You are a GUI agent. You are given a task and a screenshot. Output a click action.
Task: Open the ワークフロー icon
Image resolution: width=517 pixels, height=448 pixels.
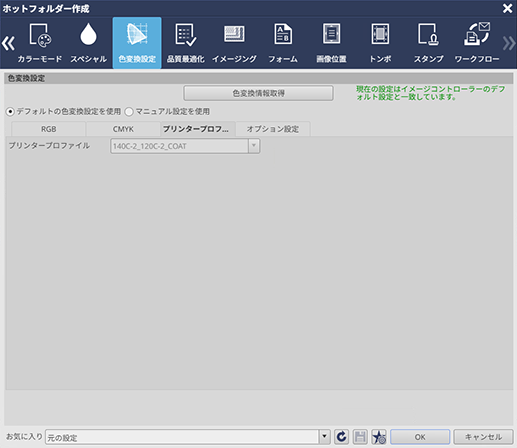click(x=477, y=43)
